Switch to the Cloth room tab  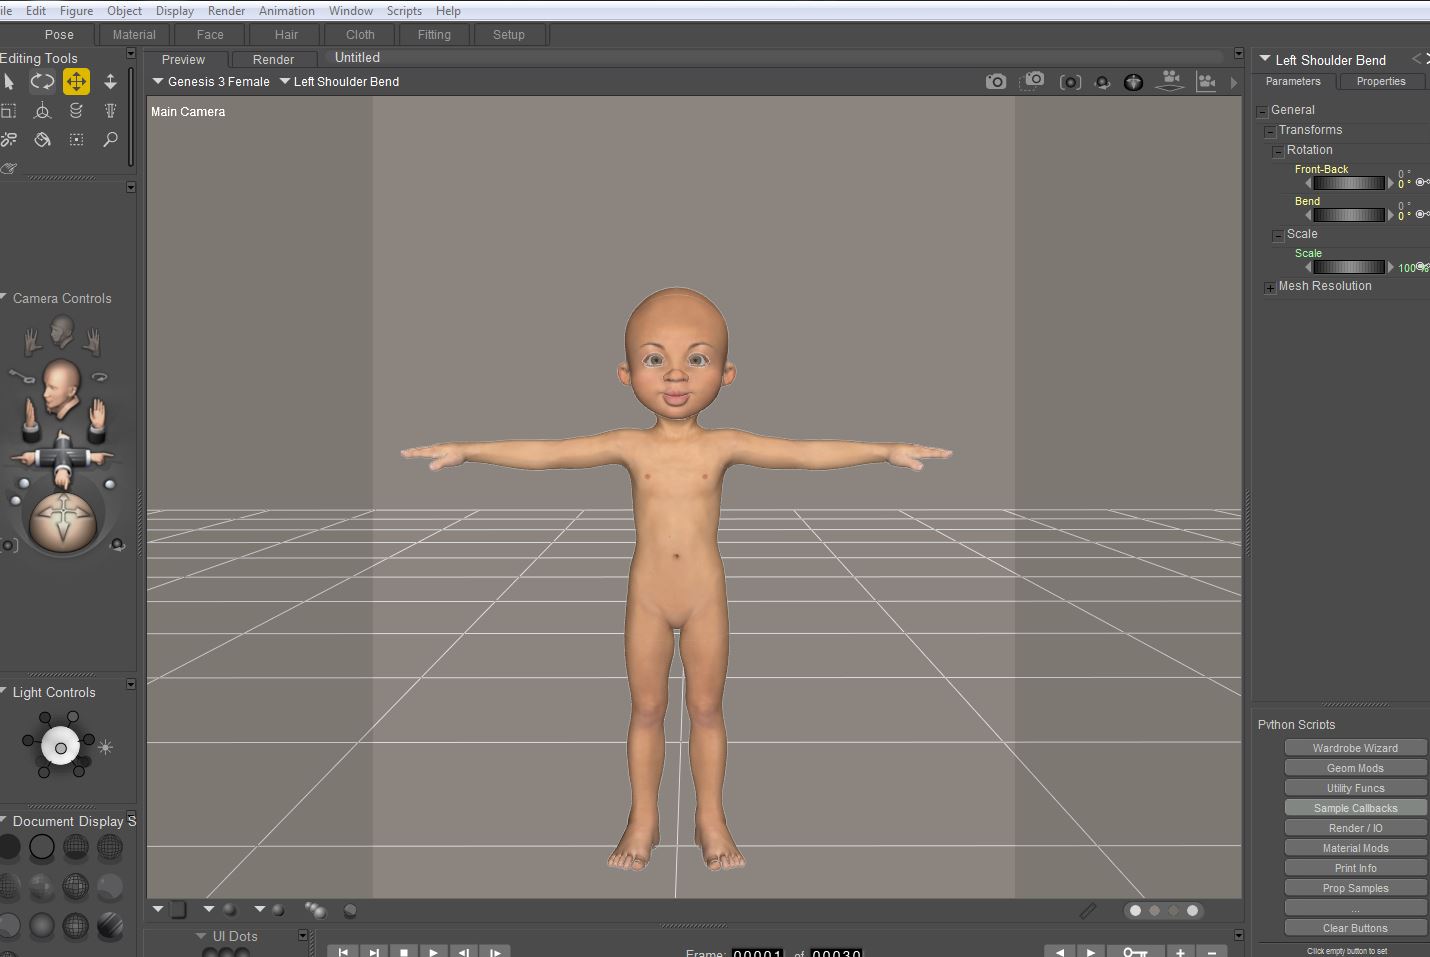[360, 35]
